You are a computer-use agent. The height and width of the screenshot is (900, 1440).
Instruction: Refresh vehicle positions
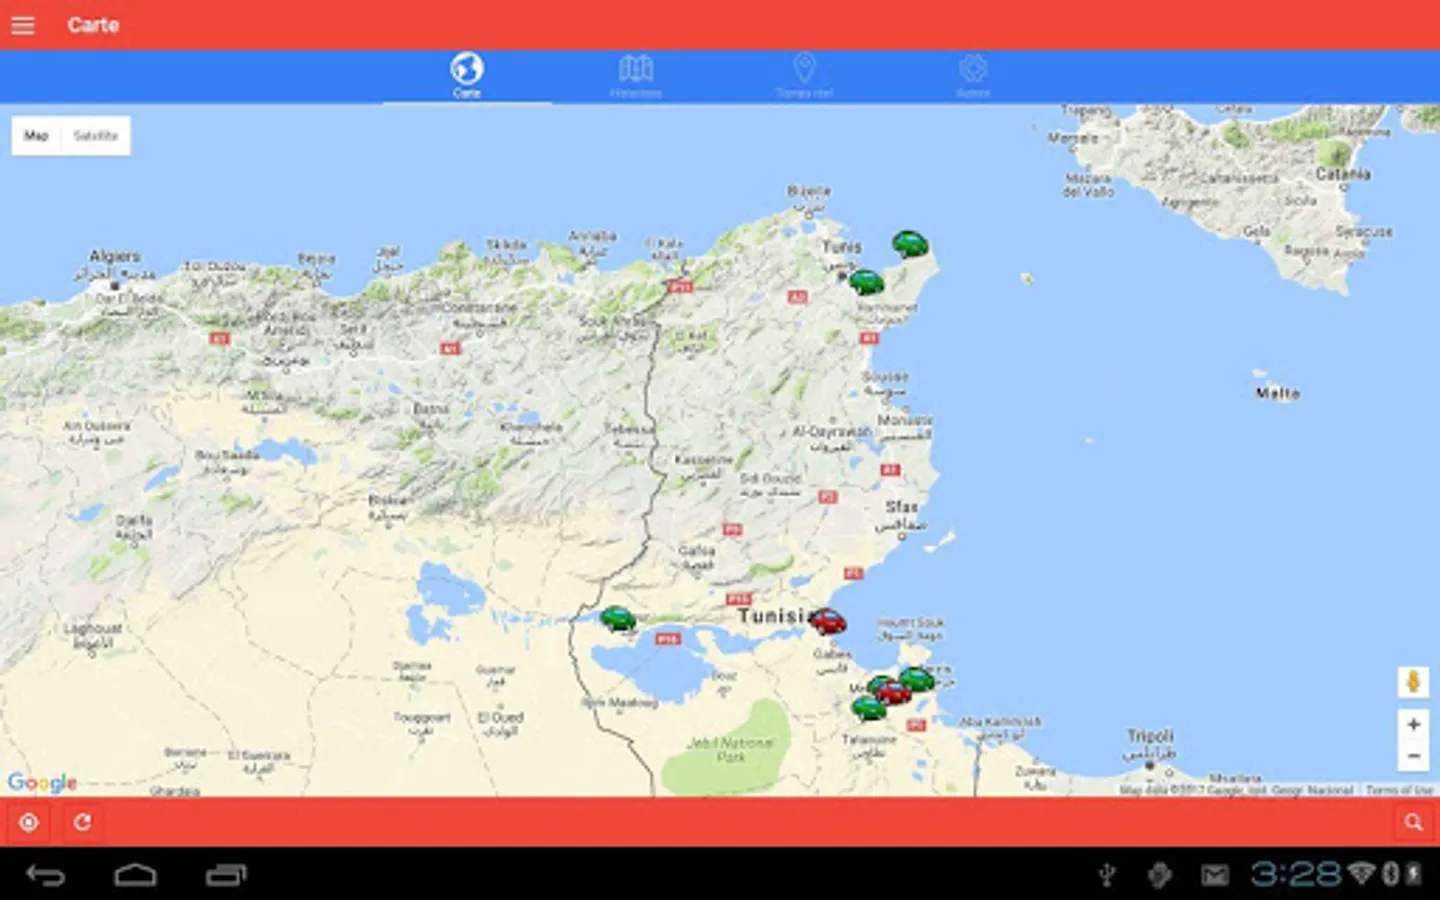(x=83, y=822)
